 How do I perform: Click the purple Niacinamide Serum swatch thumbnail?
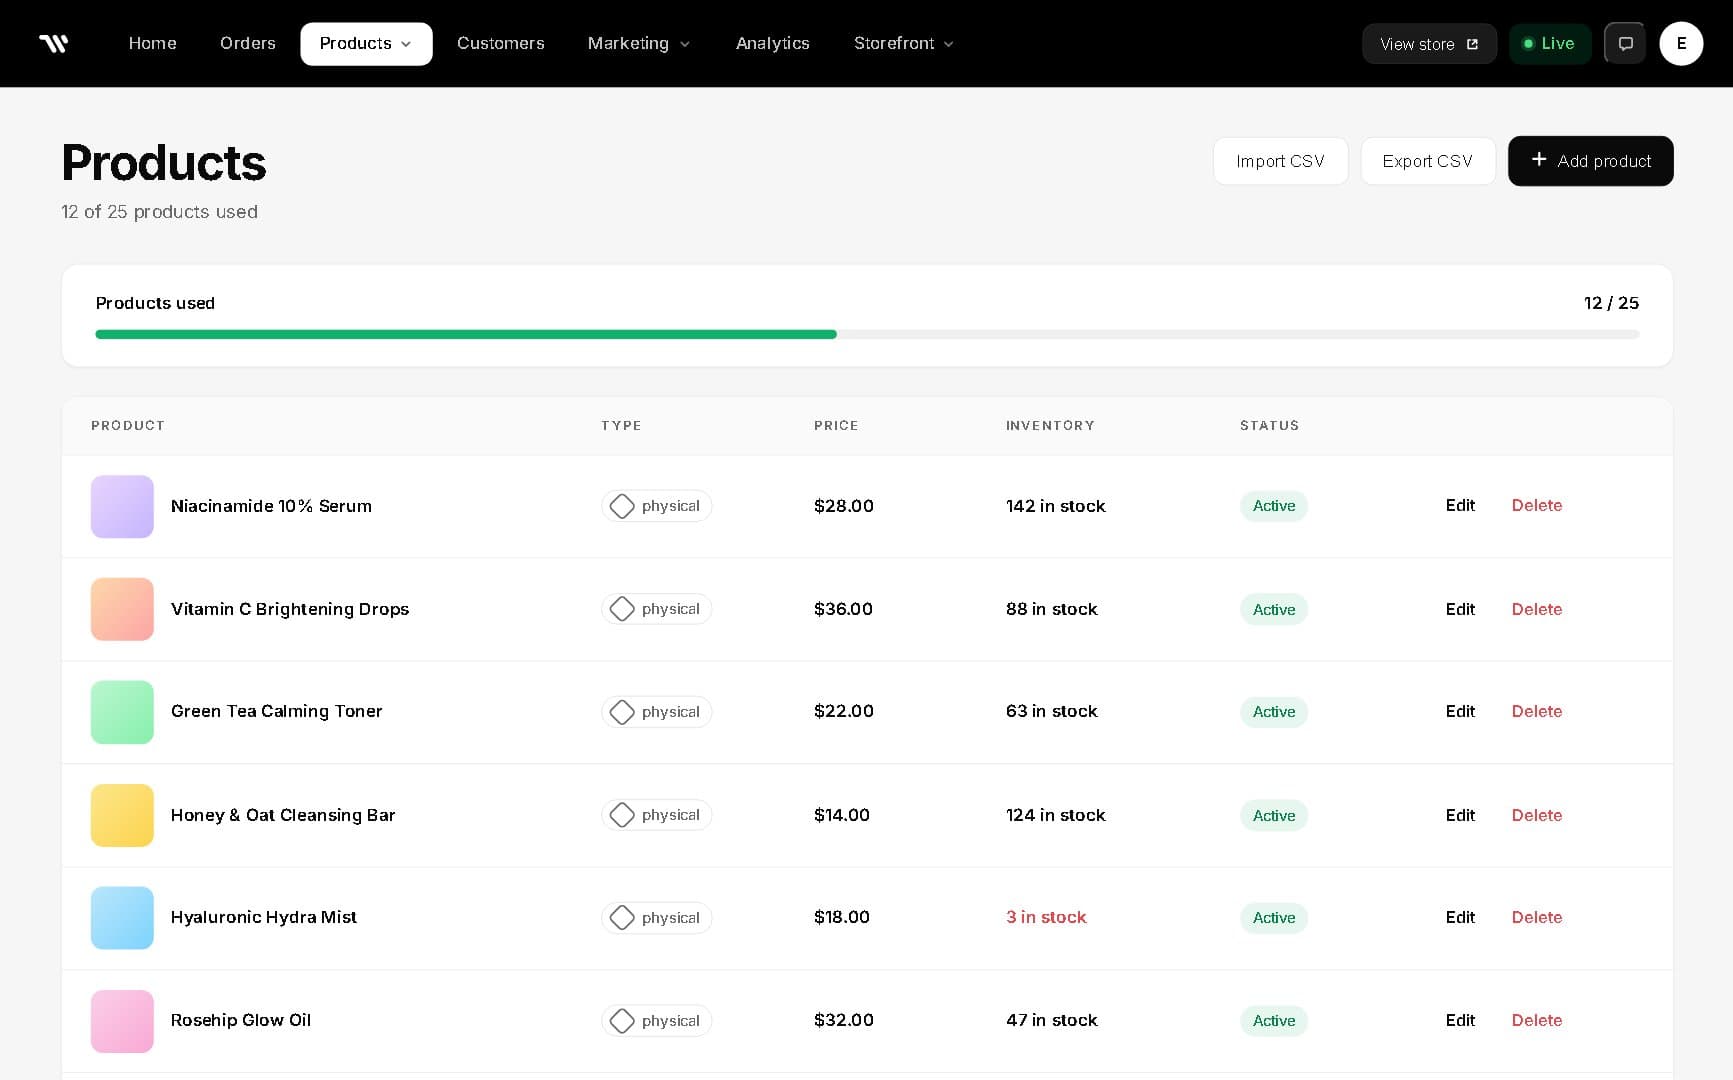(x=122, y=506)
